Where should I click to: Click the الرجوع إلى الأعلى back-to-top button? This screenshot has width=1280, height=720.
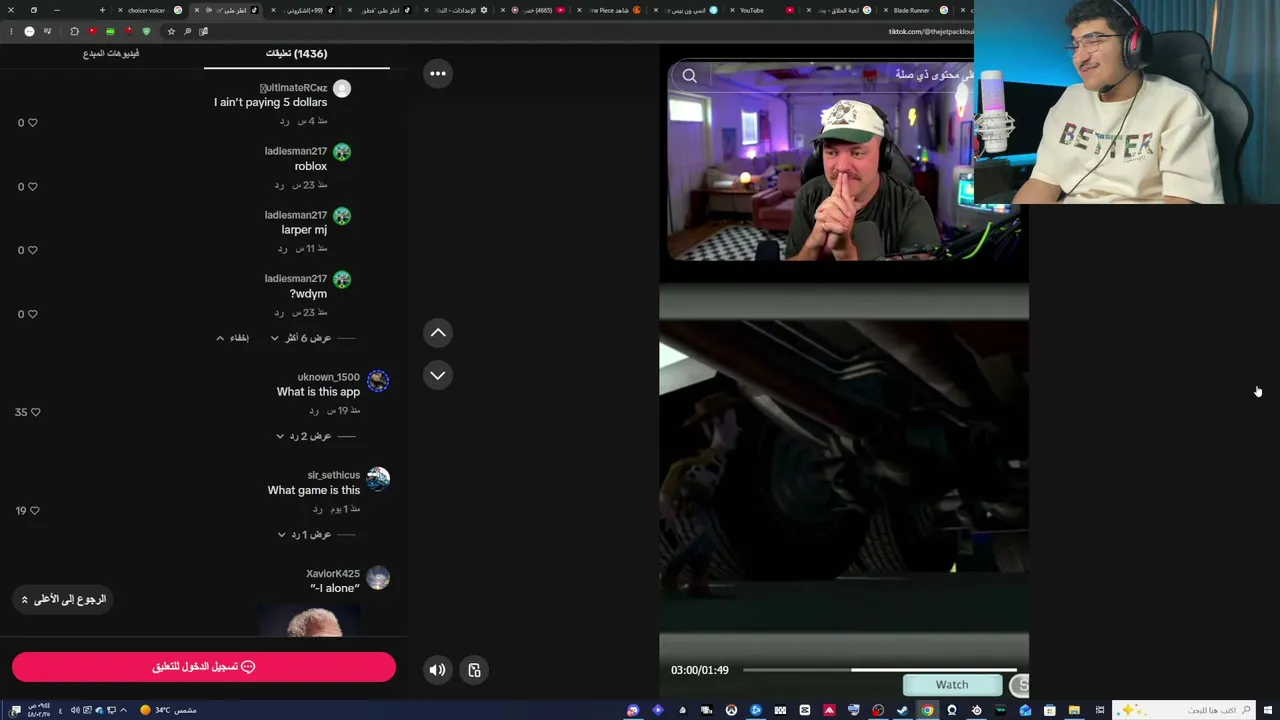[x=62, y=599]
